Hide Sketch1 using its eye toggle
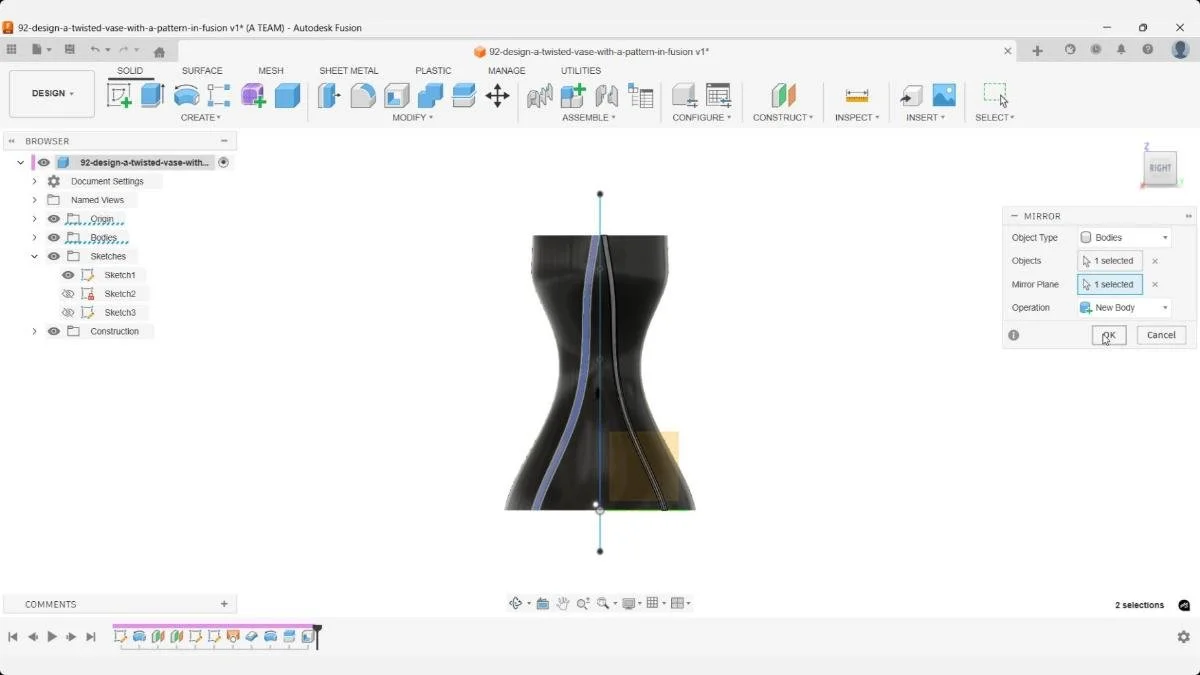This screenshot has height=675, width=1200. (x=68, y=274)
